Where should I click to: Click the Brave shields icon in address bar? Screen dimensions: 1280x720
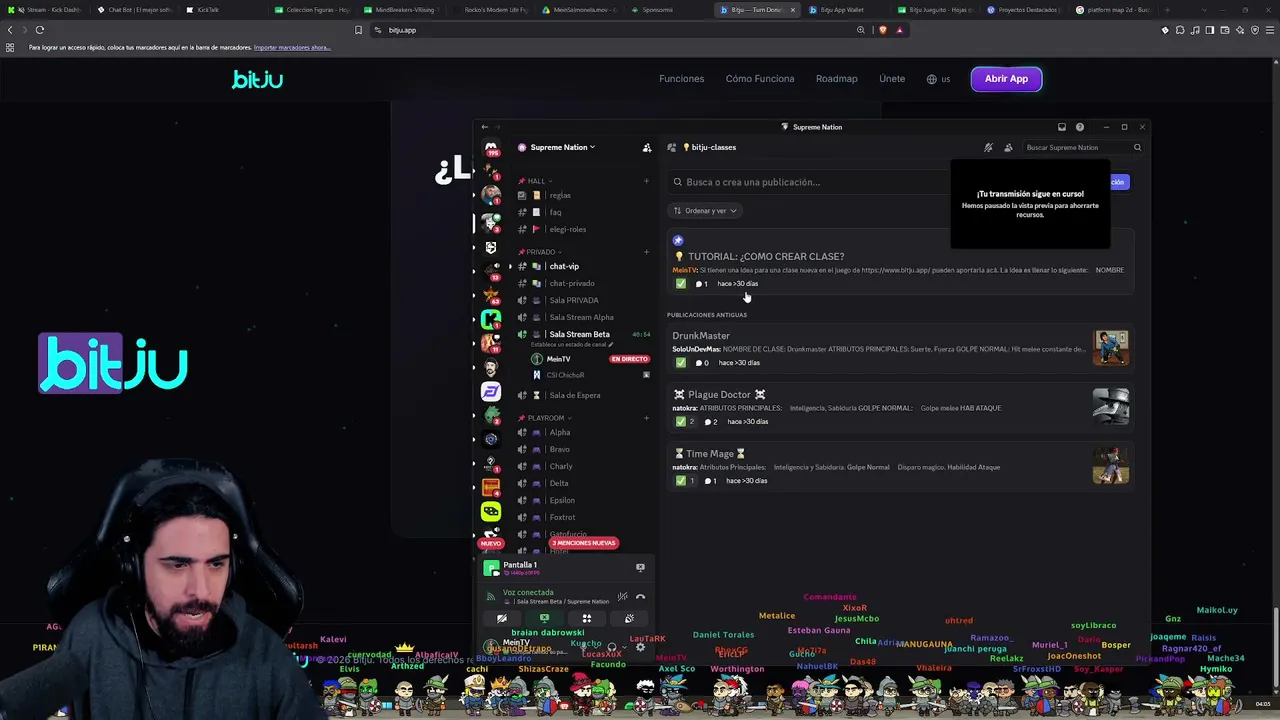(882, 30)
